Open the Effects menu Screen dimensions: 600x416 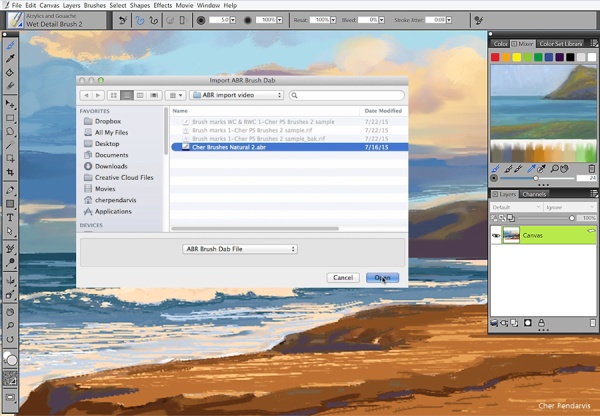[x=163, y=5]
